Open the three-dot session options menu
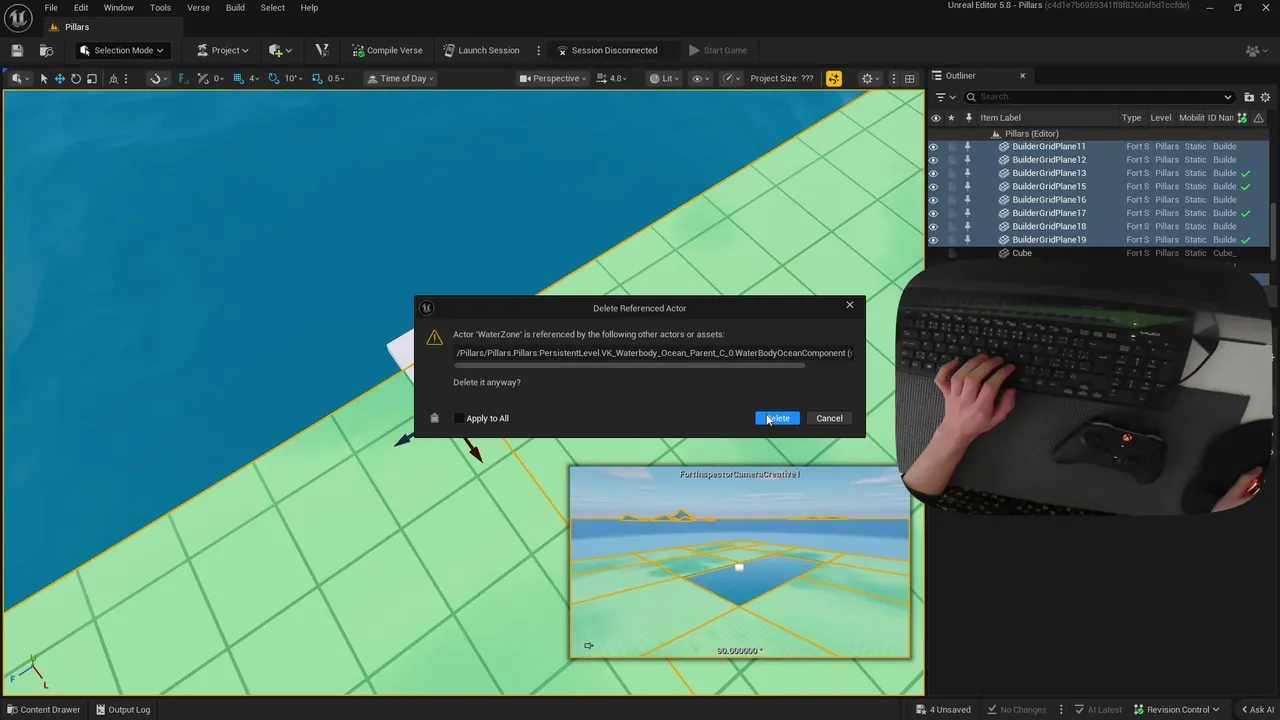Screen dimensions: 1280x720 (x=539, y=50)
